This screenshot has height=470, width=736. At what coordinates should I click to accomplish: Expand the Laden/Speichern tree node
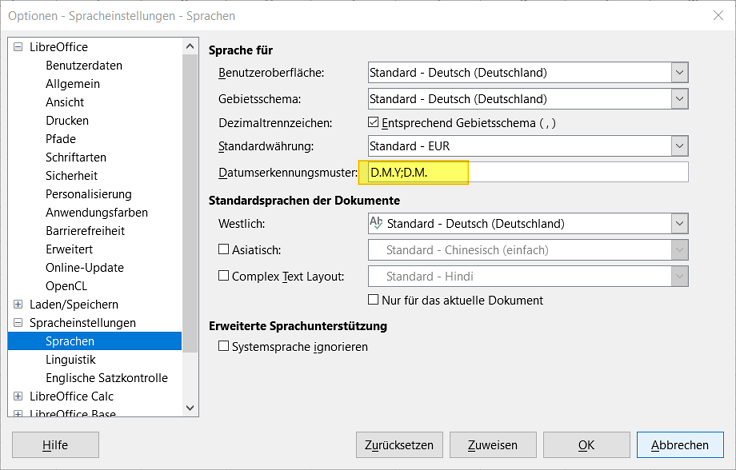(x=18, y=304)
